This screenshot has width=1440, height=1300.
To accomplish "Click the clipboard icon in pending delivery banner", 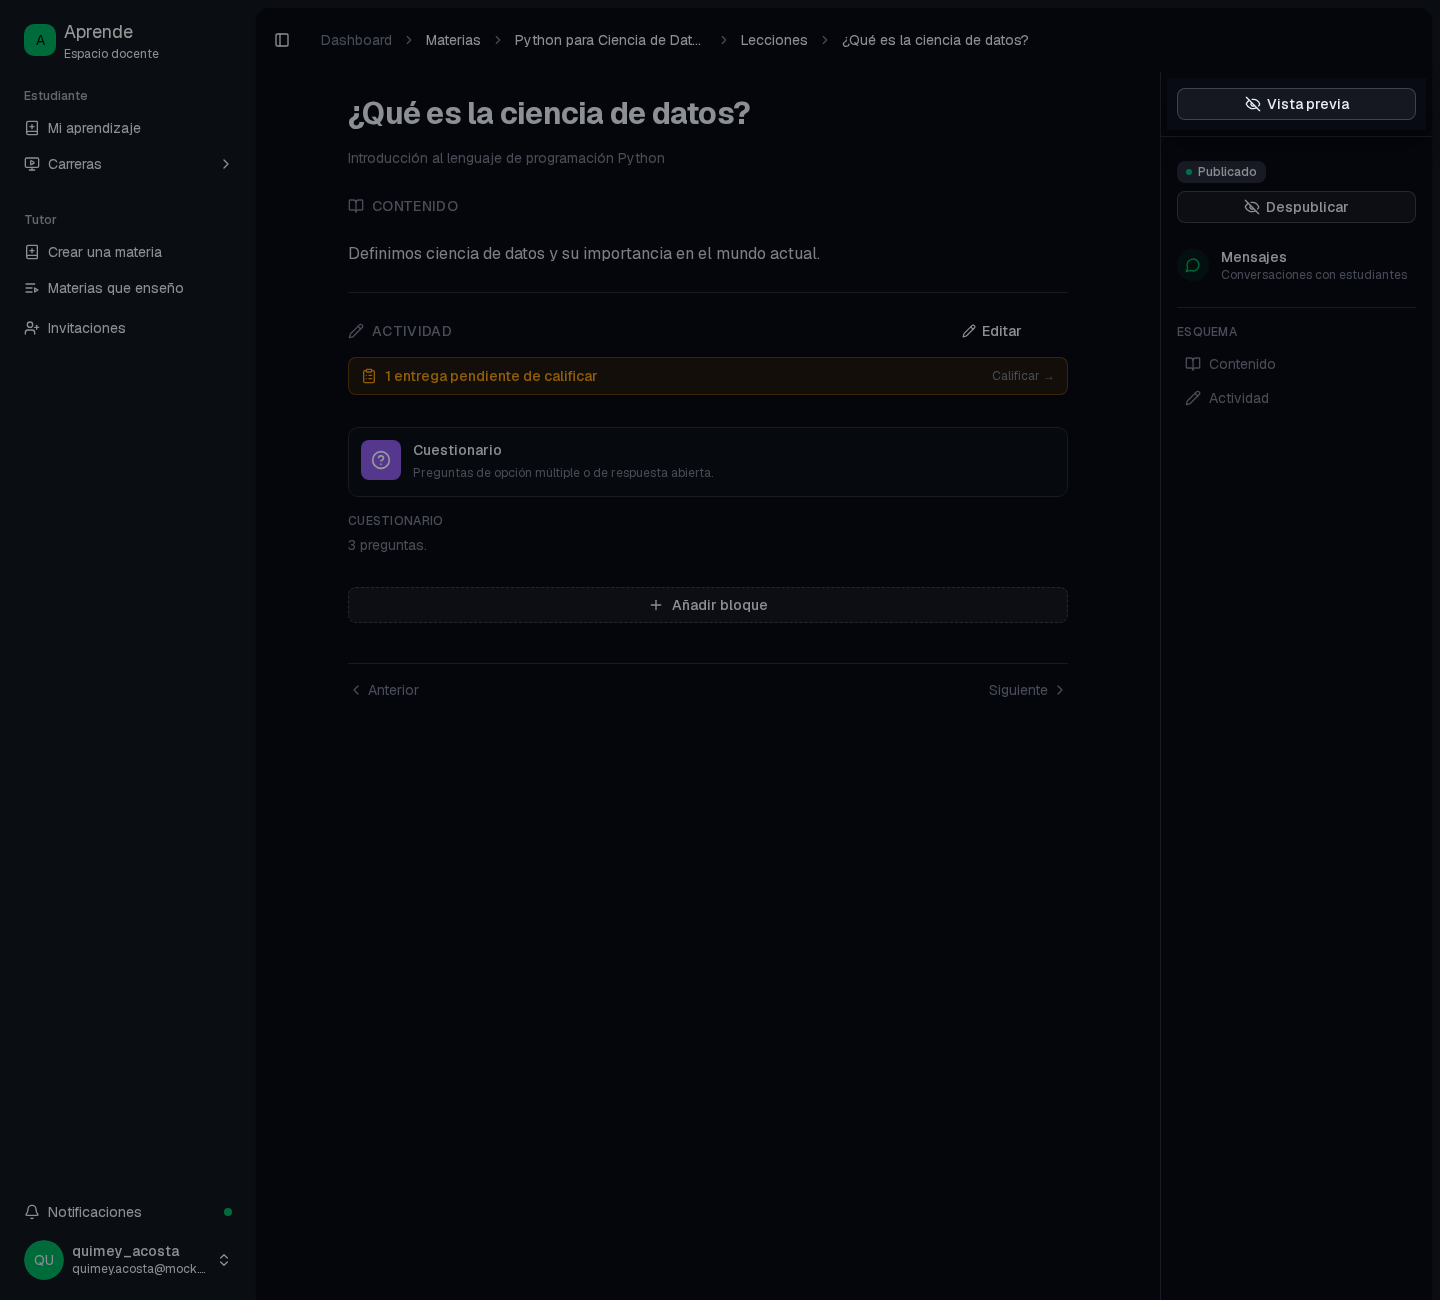I will pos(369,376).
